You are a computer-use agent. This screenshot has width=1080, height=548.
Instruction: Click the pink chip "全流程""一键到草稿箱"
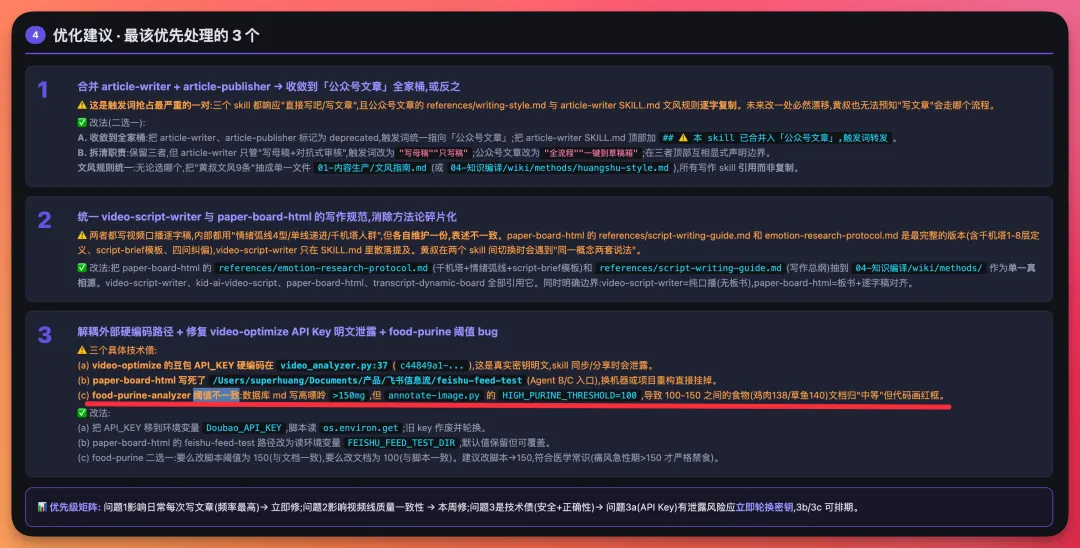(x=593, y=153)
